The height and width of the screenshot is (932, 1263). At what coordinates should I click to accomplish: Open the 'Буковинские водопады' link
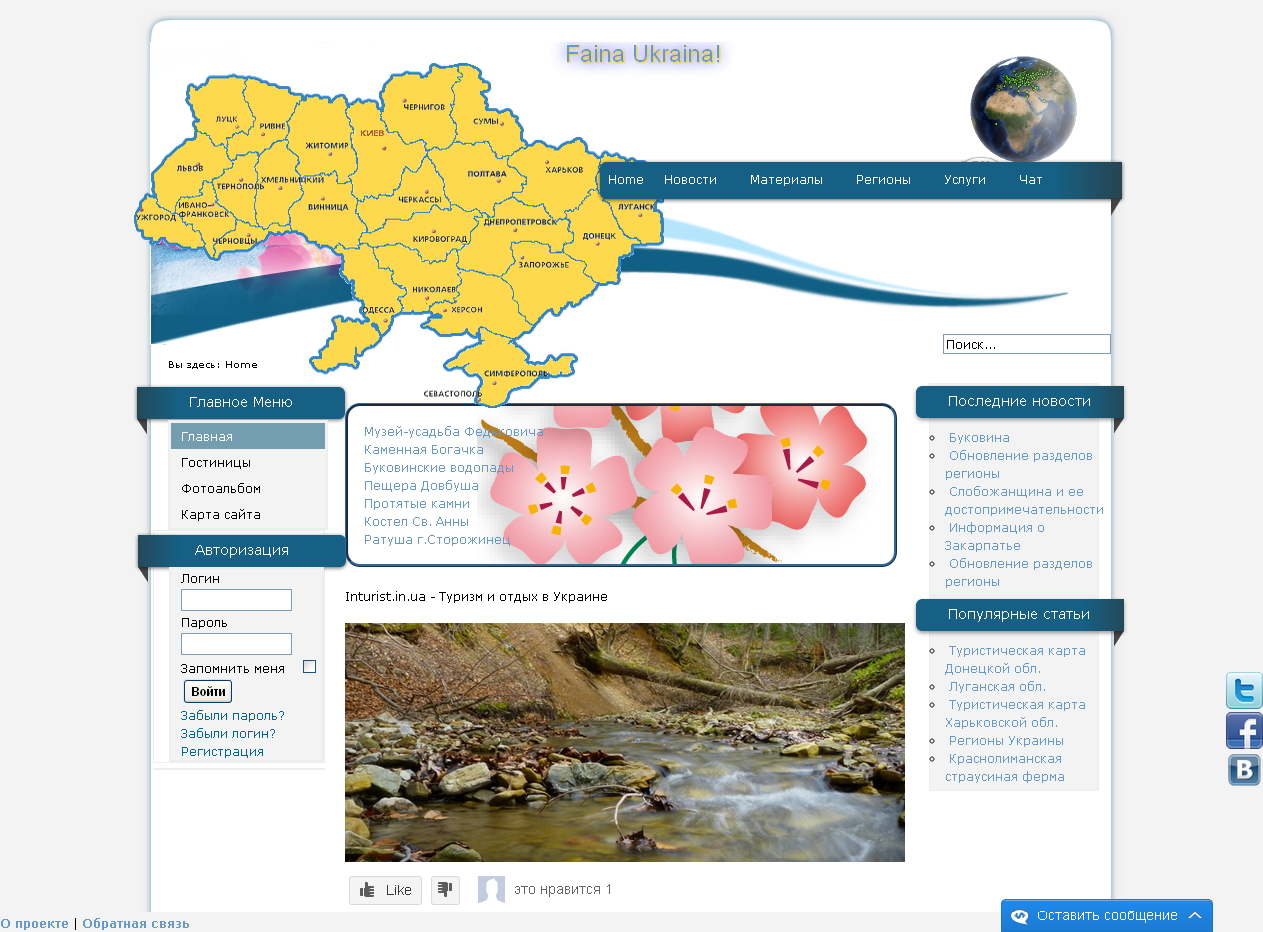click(x=439, y=468)
